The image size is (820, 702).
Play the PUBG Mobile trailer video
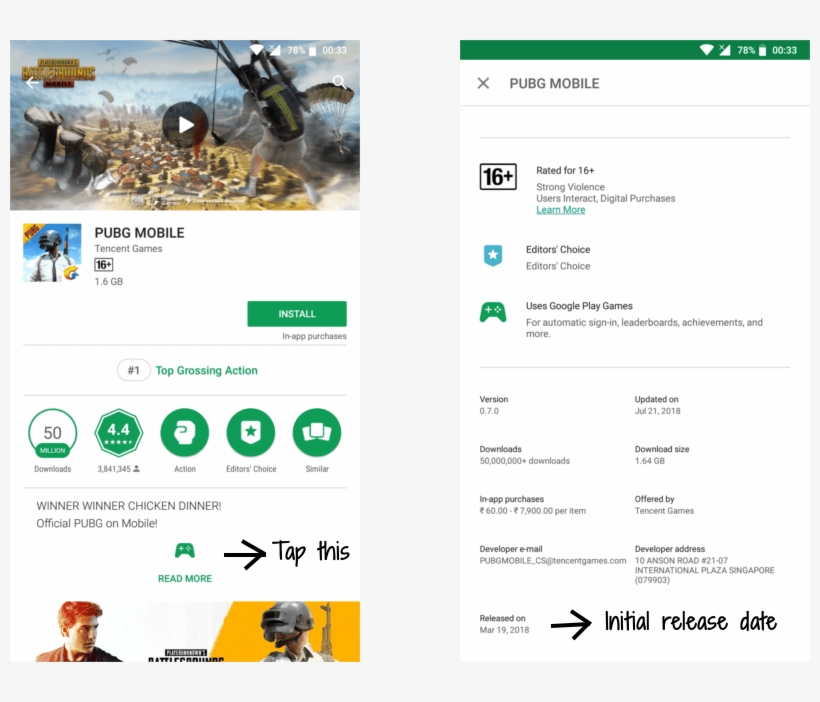pos(185,125)
